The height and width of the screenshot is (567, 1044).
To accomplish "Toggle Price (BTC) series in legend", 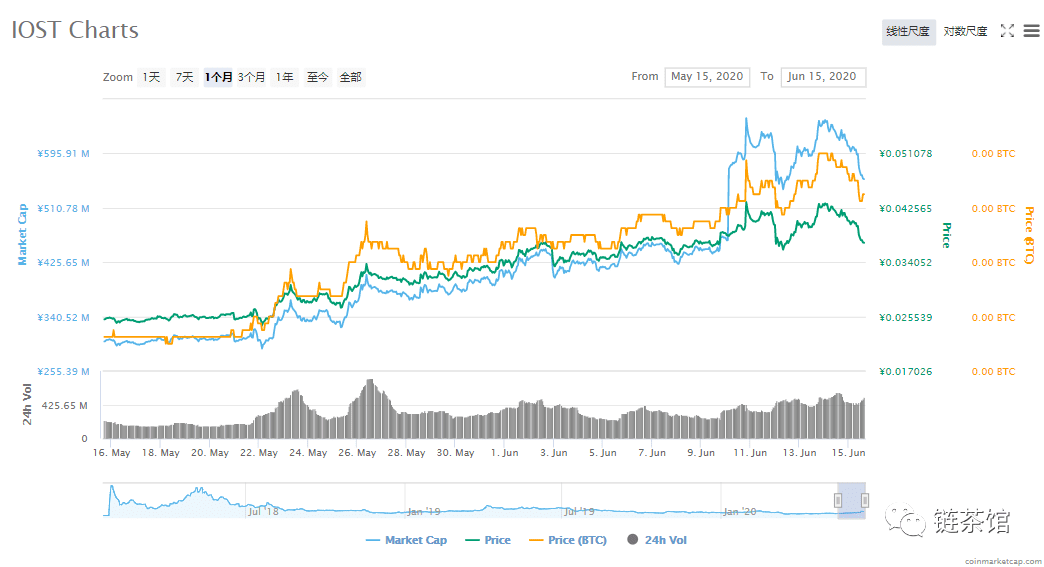I will 568,540.
